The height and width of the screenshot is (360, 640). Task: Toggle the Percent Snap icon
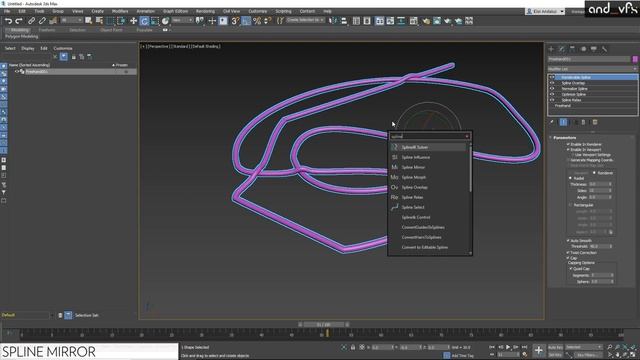tap(257, 21)
